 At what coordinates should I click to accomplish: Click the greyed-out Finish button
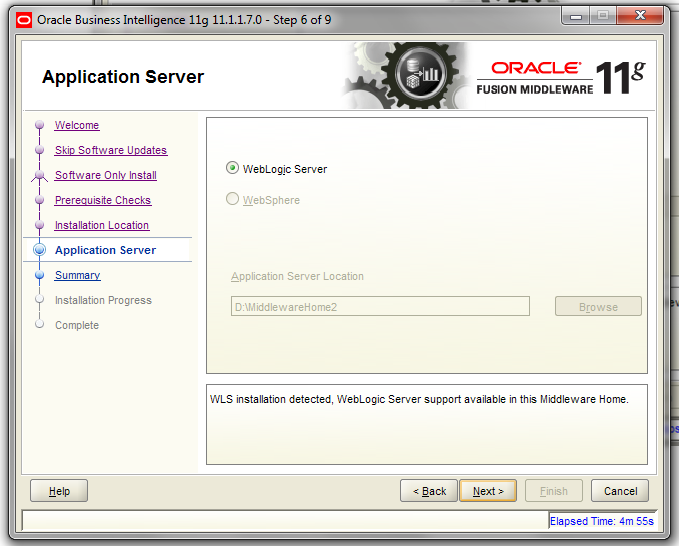pos(554,491)
